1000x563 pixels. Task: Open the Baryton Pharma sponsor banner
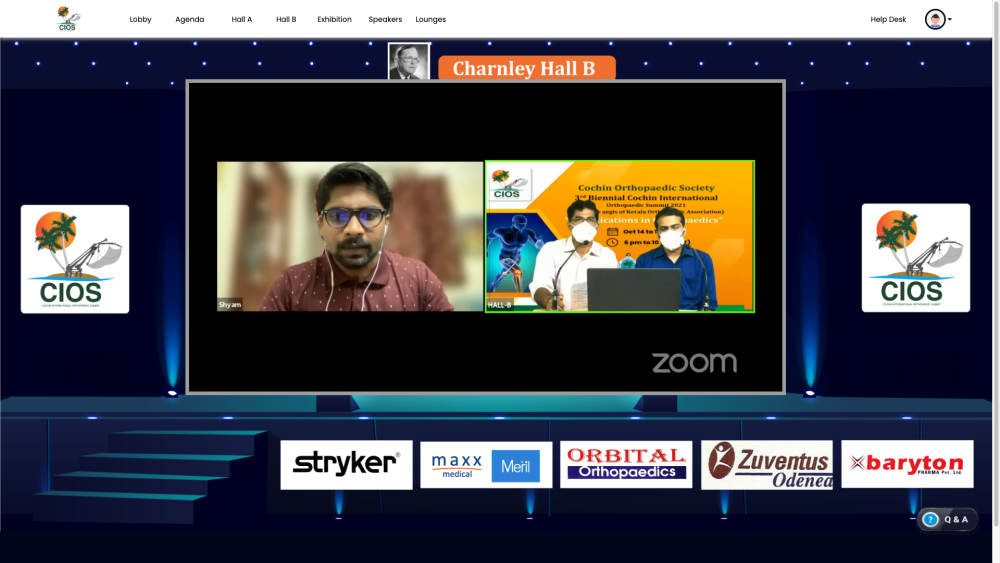click(x=907, y=464)
